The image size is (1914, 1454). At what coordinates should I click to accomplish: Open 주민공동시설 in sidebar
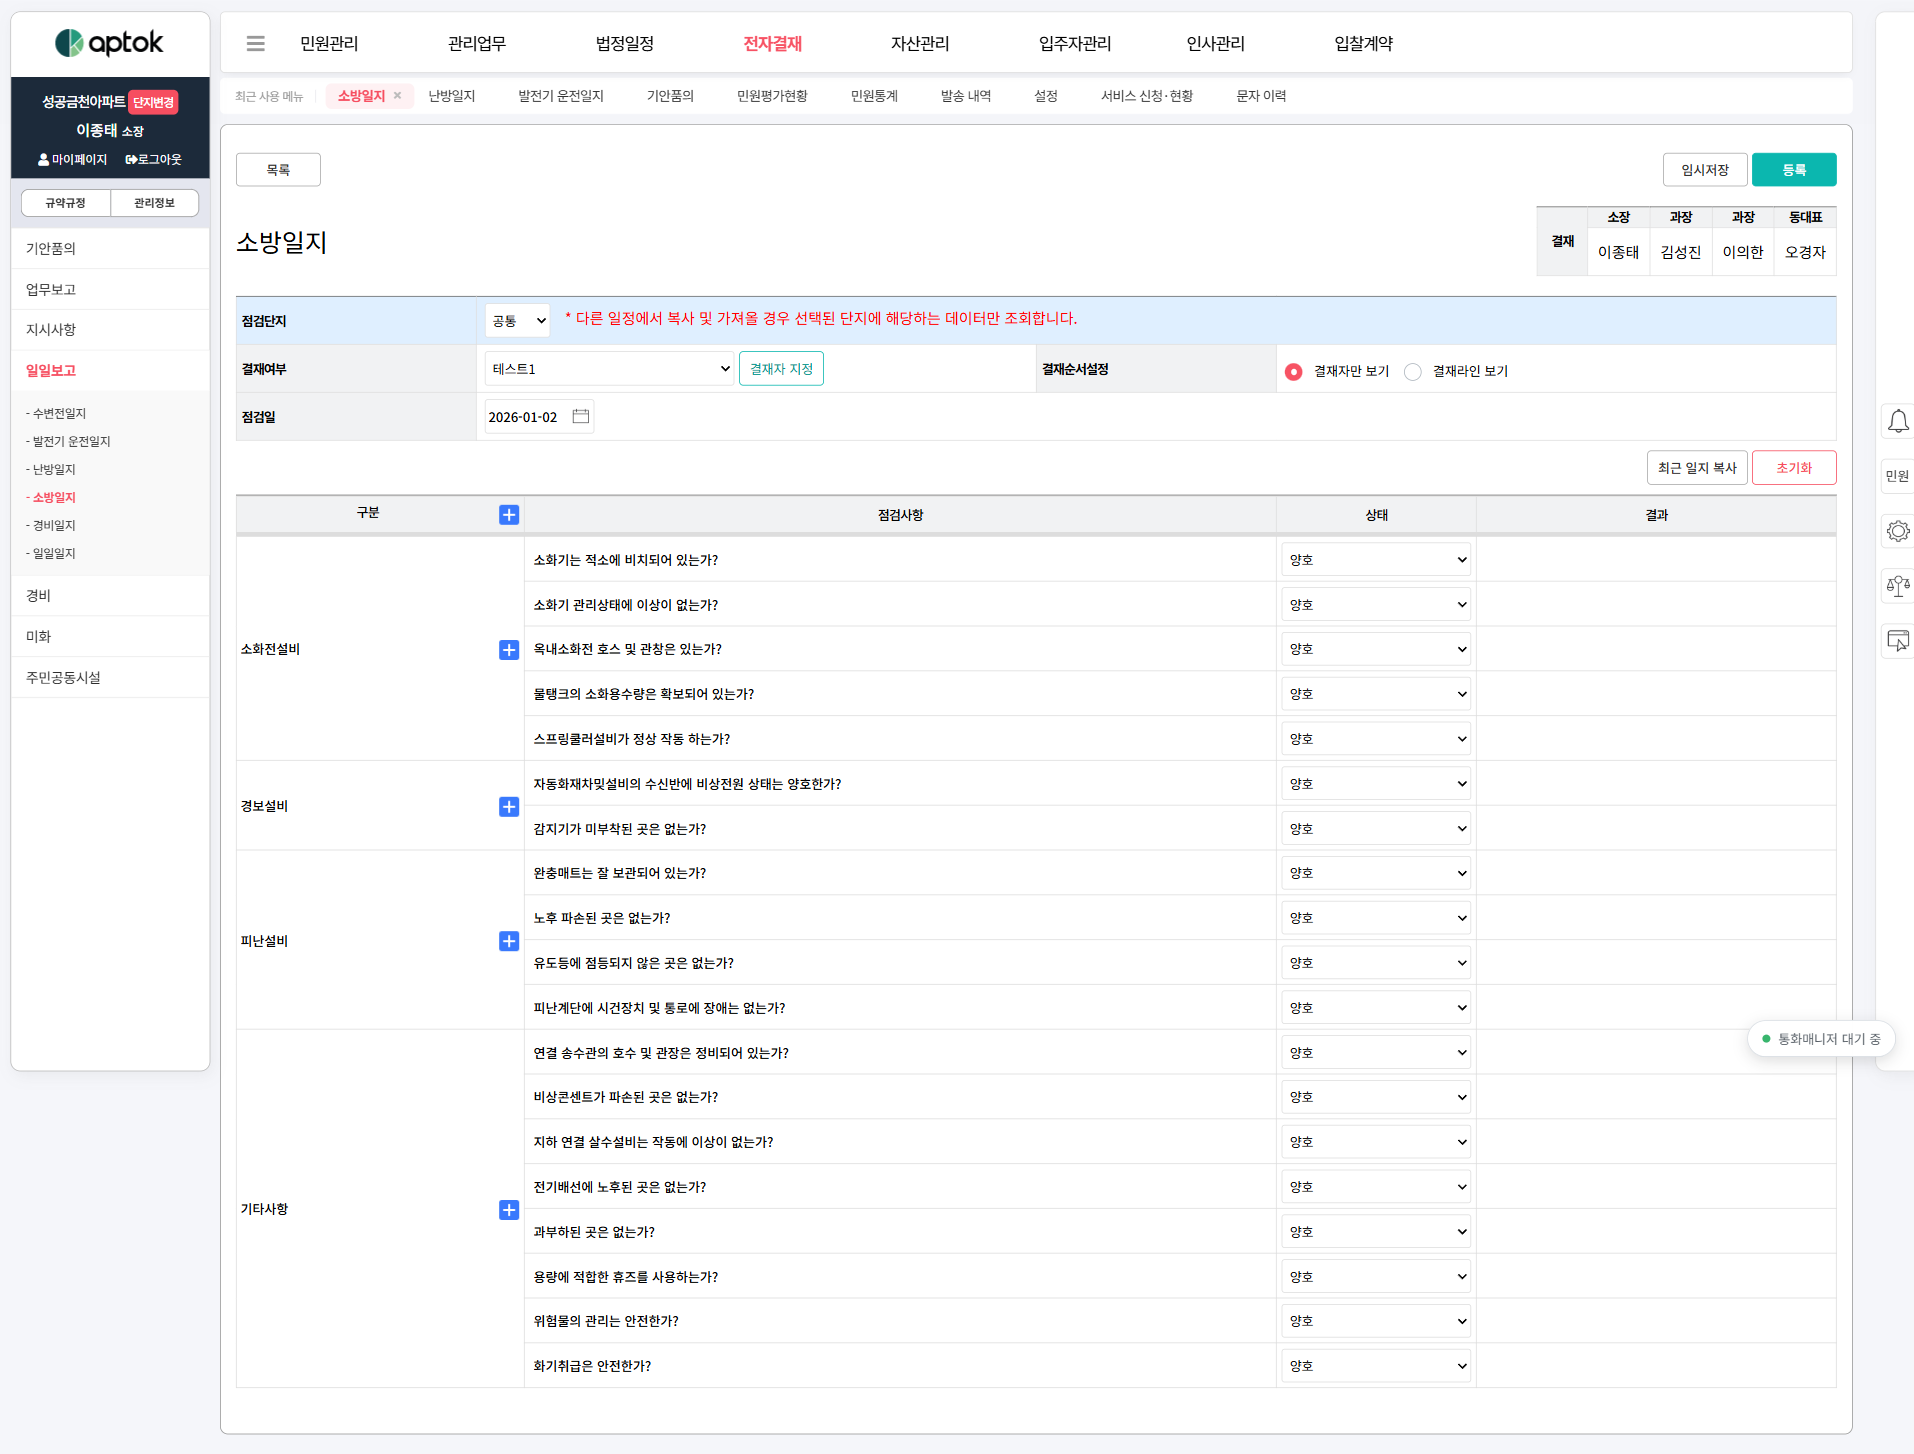pyautogui.click(x=110, y=678)
